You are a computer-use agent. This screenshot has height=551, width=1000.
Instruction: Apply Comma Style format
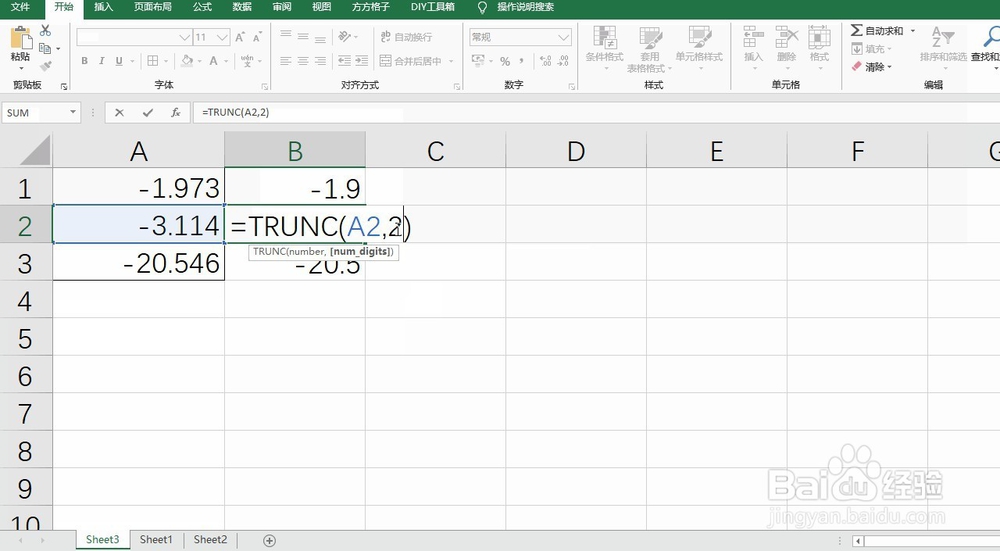pos(522,61)
